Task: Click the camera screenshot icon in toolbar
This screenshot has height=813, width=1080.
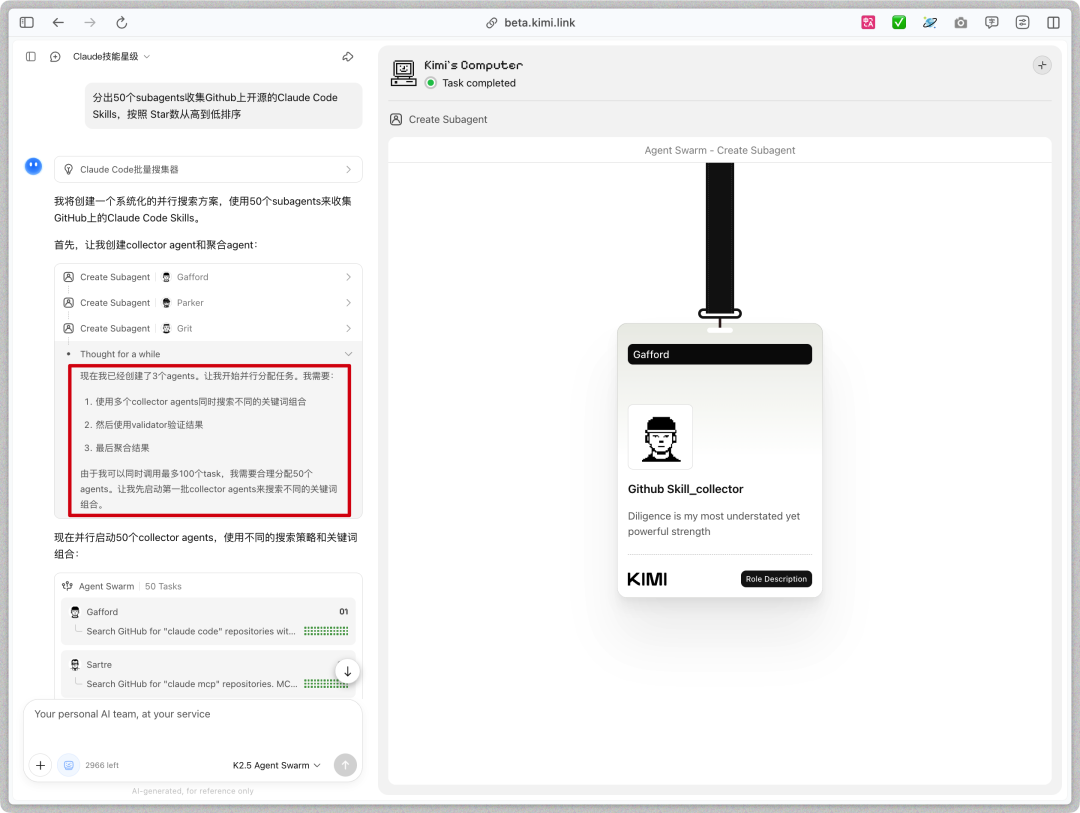Action: (x=960, y=22)
